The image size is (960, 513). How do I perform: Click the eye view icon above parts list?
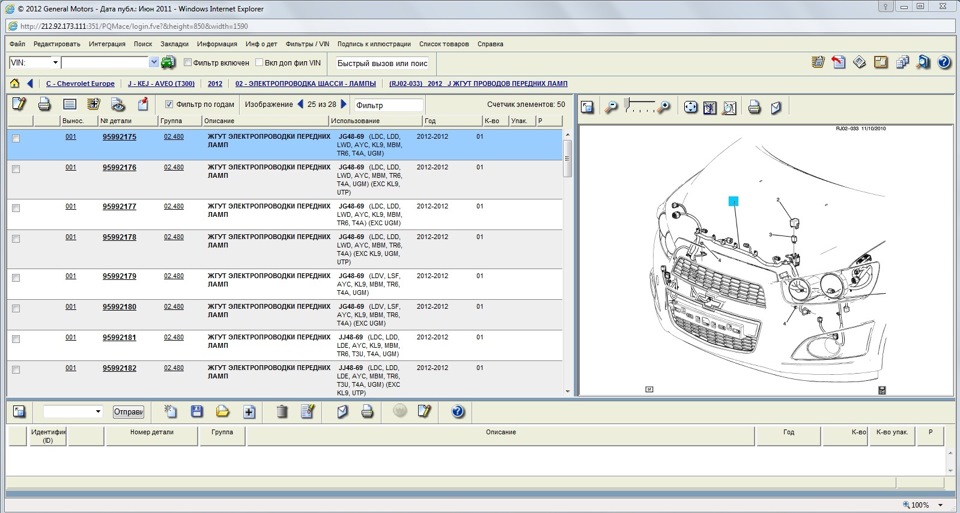click(118, 105)
